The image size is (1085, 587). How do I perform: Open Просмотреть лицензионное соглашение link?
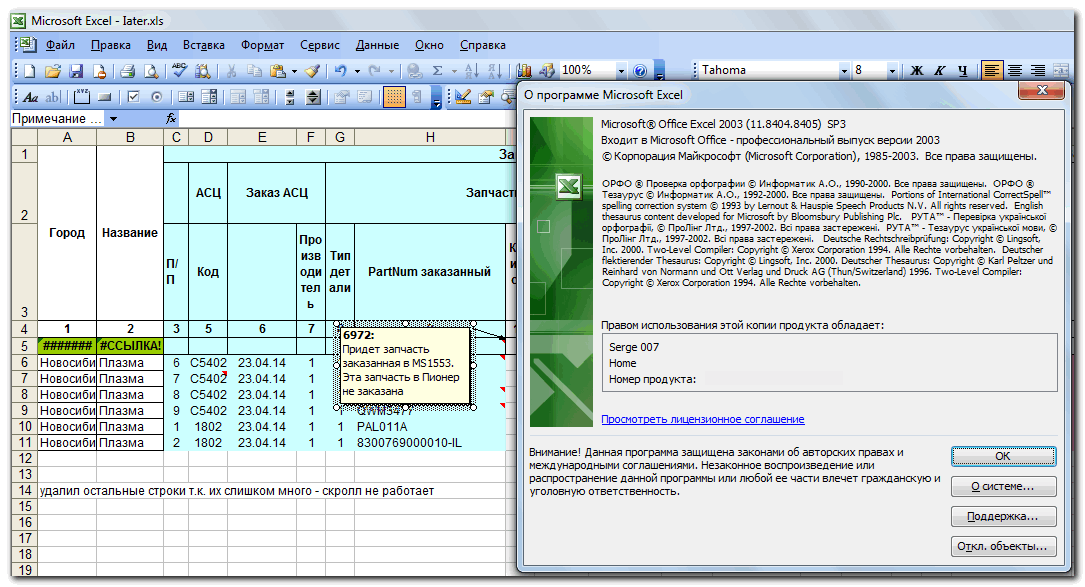(x=702, y=419)
